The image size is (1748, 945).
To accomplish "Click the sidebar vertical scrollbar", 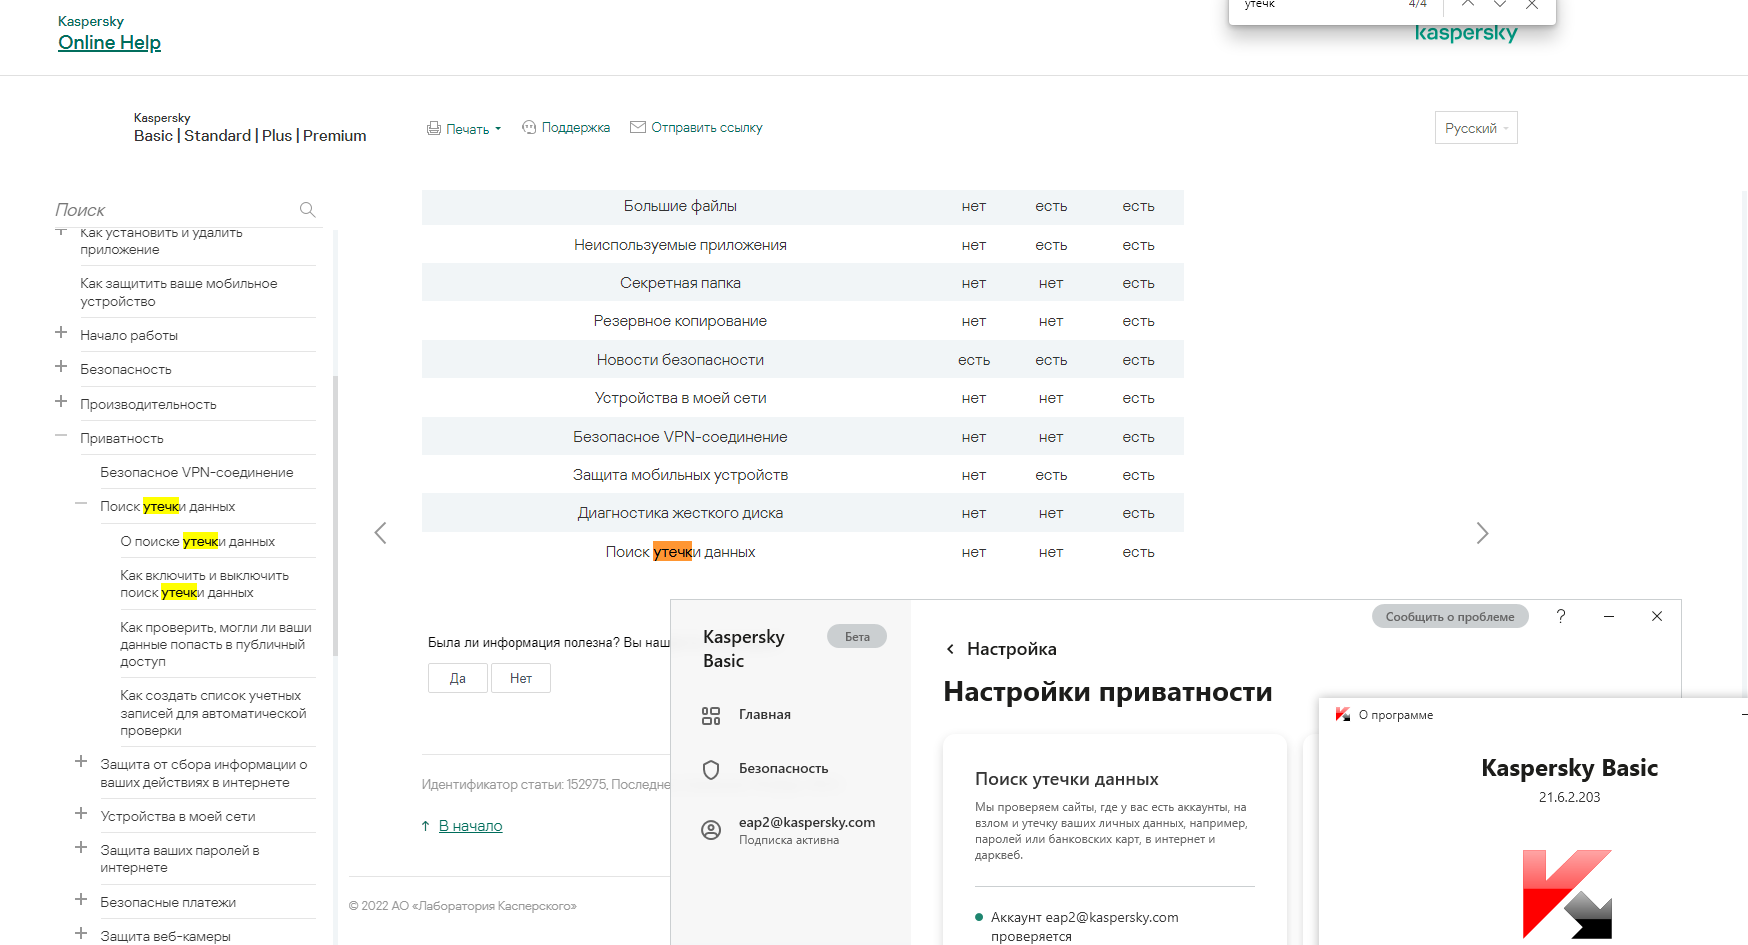I will [x=335, y=515].
